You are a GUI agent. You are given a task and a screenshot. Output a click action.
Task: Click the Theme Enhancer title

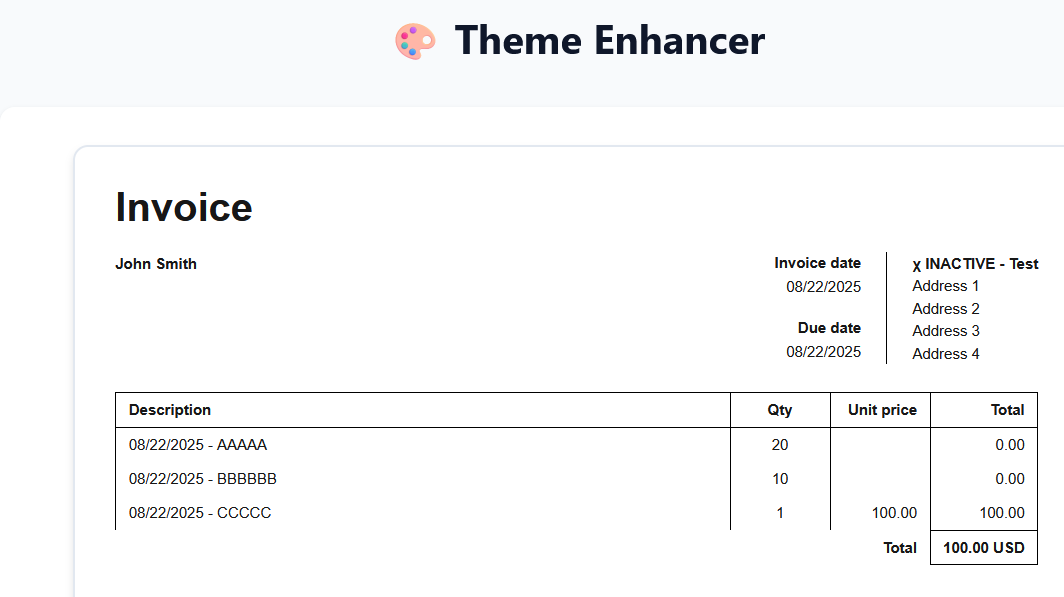click(609, 41)
